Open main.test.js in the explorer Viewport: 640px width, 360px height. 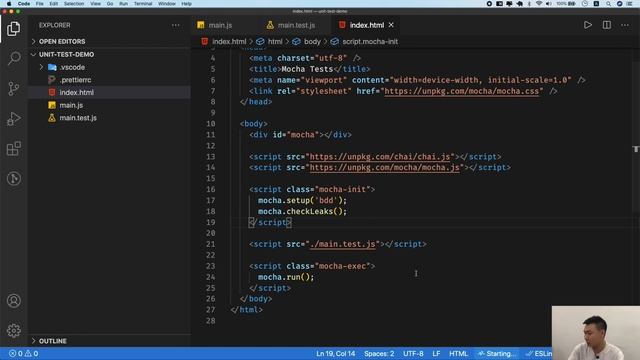tap(78, 118)
